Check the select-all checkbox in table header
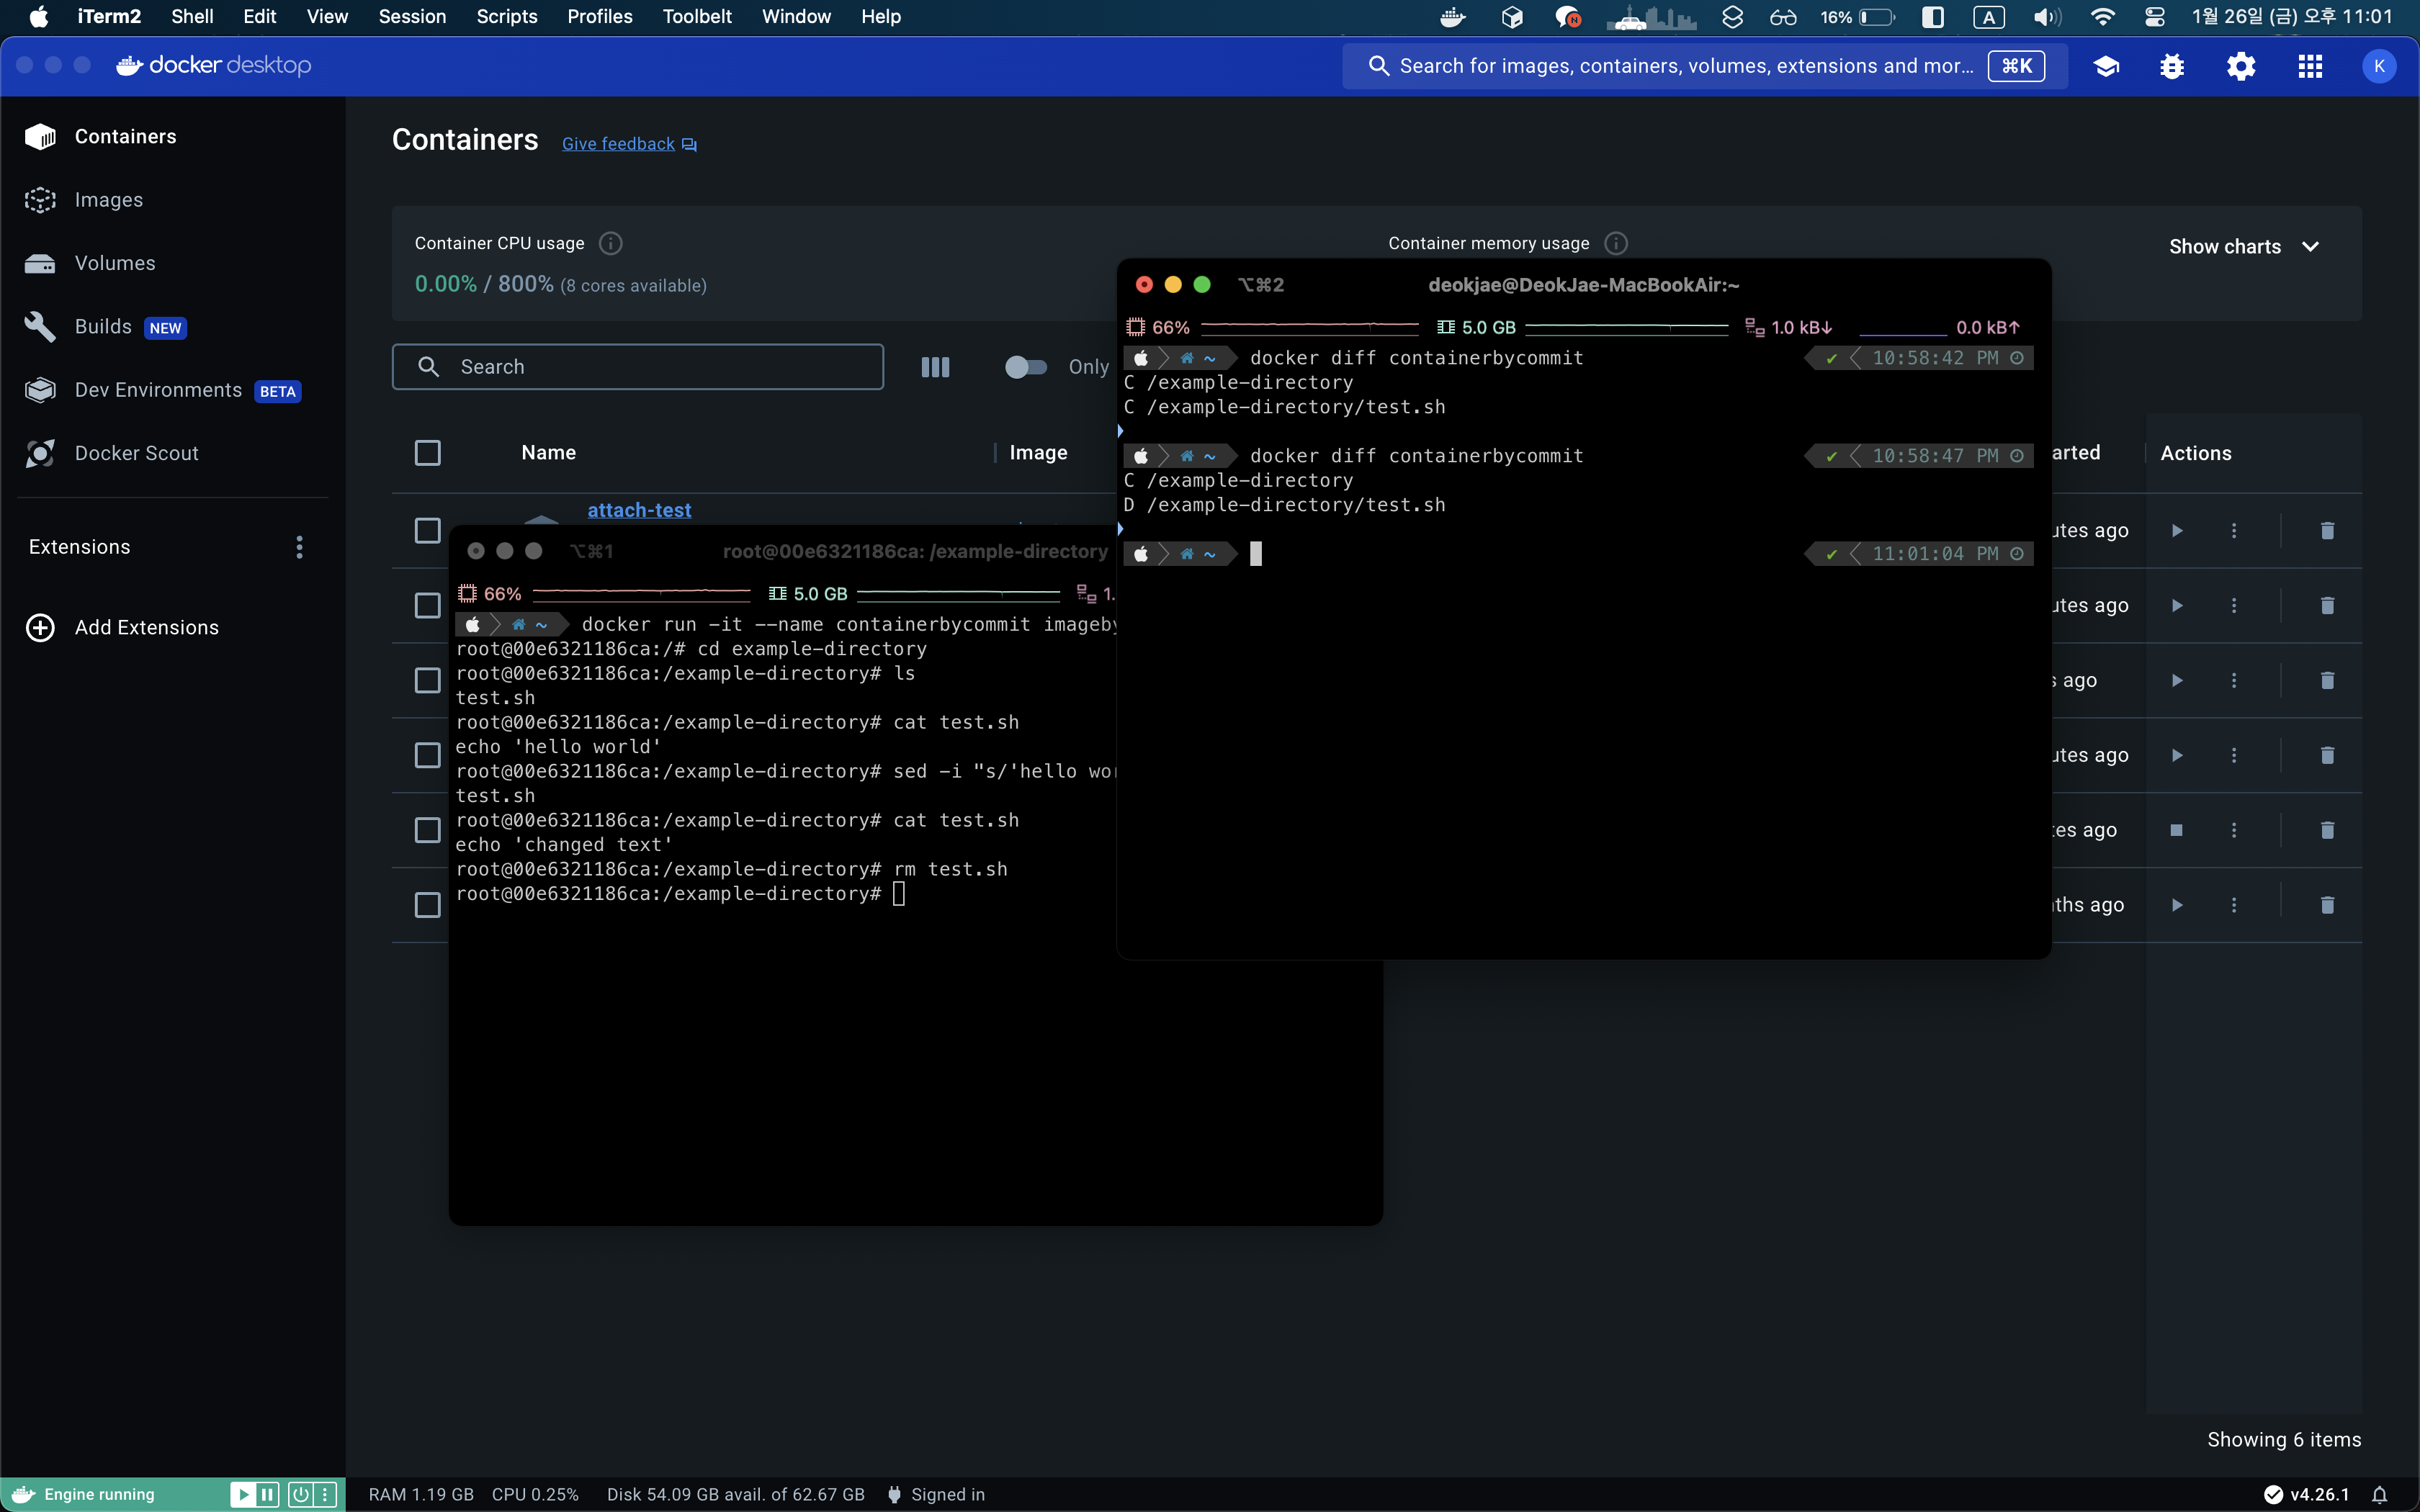 tap(427, 453)
